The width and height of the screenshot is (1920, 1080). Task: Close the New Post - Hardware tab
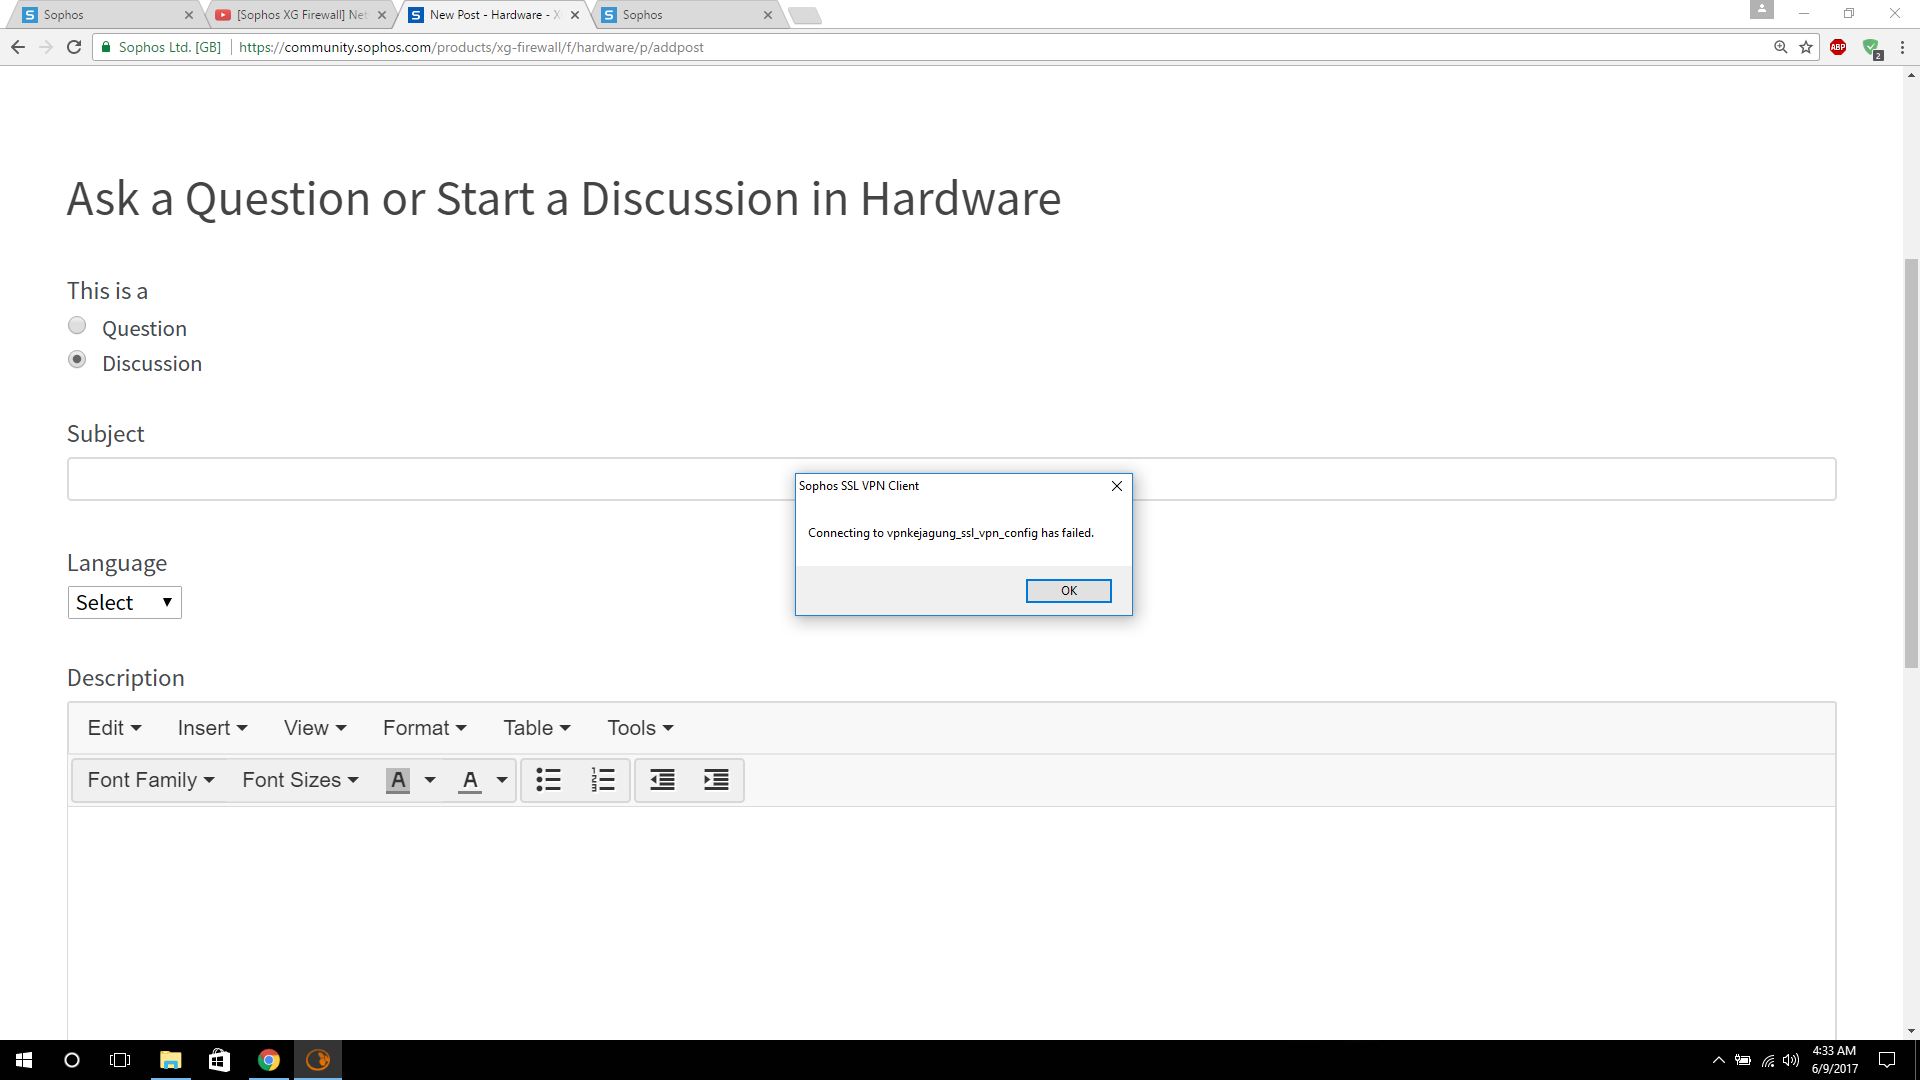575,15
